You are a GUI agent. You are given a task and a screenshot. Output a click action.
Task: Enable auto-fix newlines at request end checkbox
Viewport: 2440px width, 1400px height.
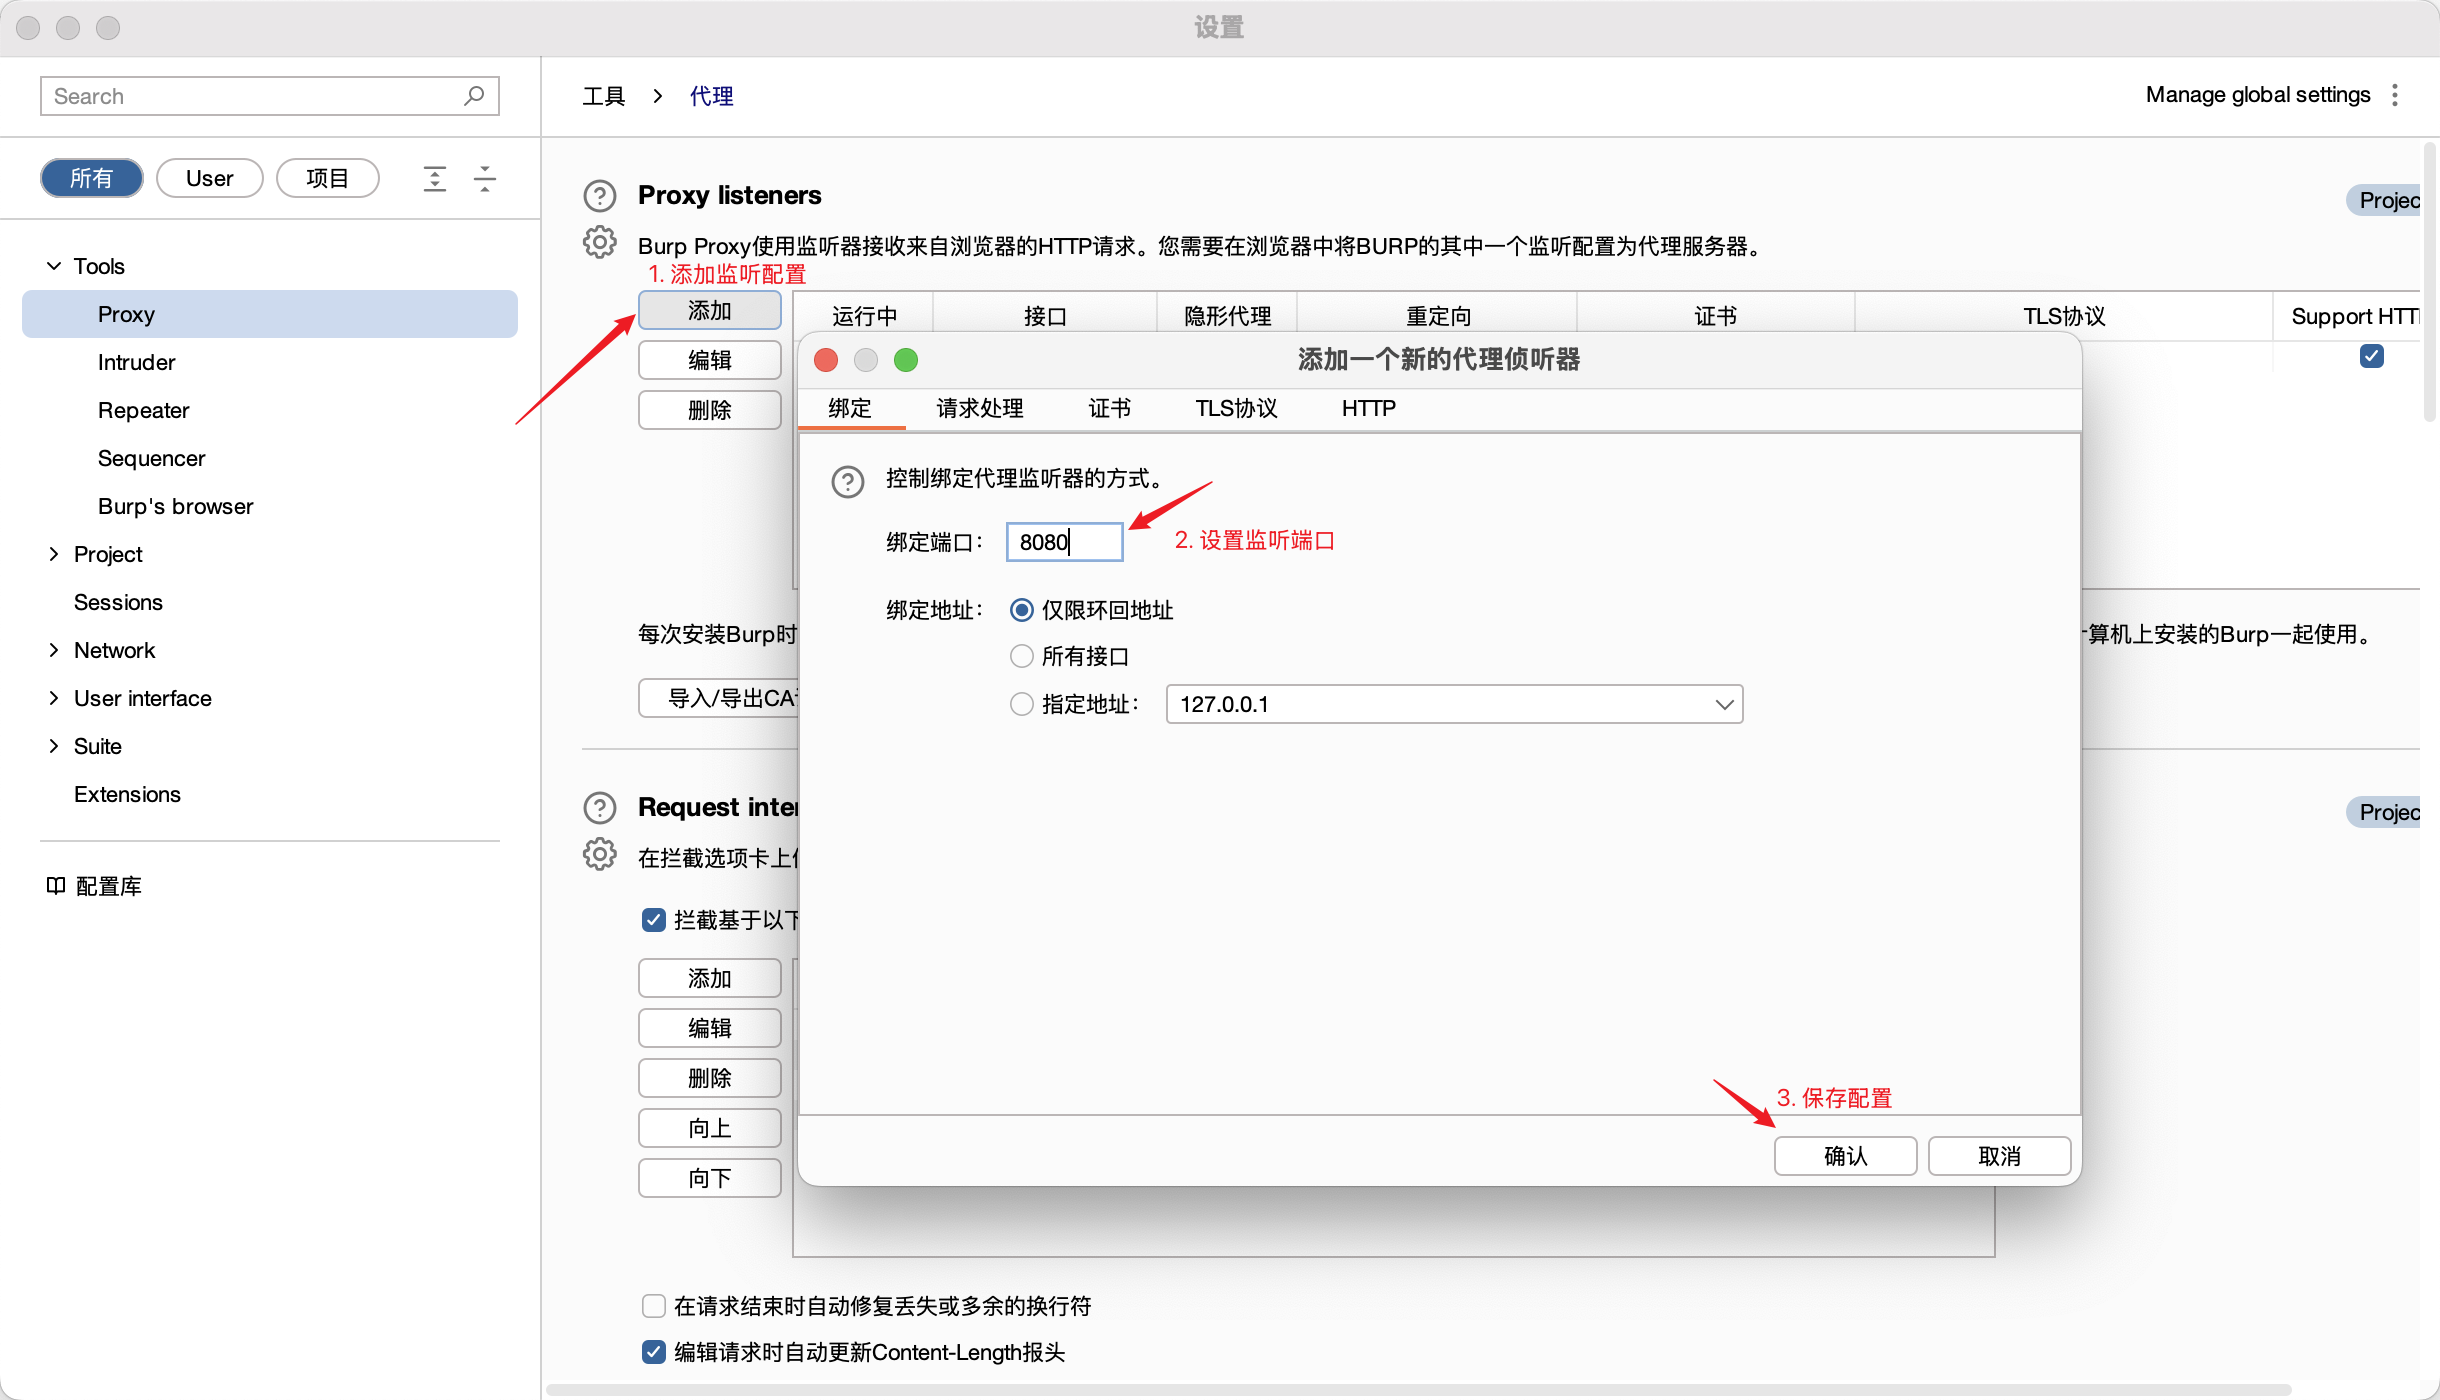pos(653,1306)
